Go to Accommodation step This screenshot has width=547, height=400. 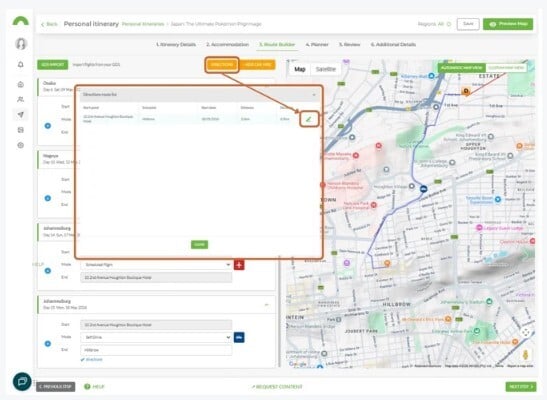(227, 45)
